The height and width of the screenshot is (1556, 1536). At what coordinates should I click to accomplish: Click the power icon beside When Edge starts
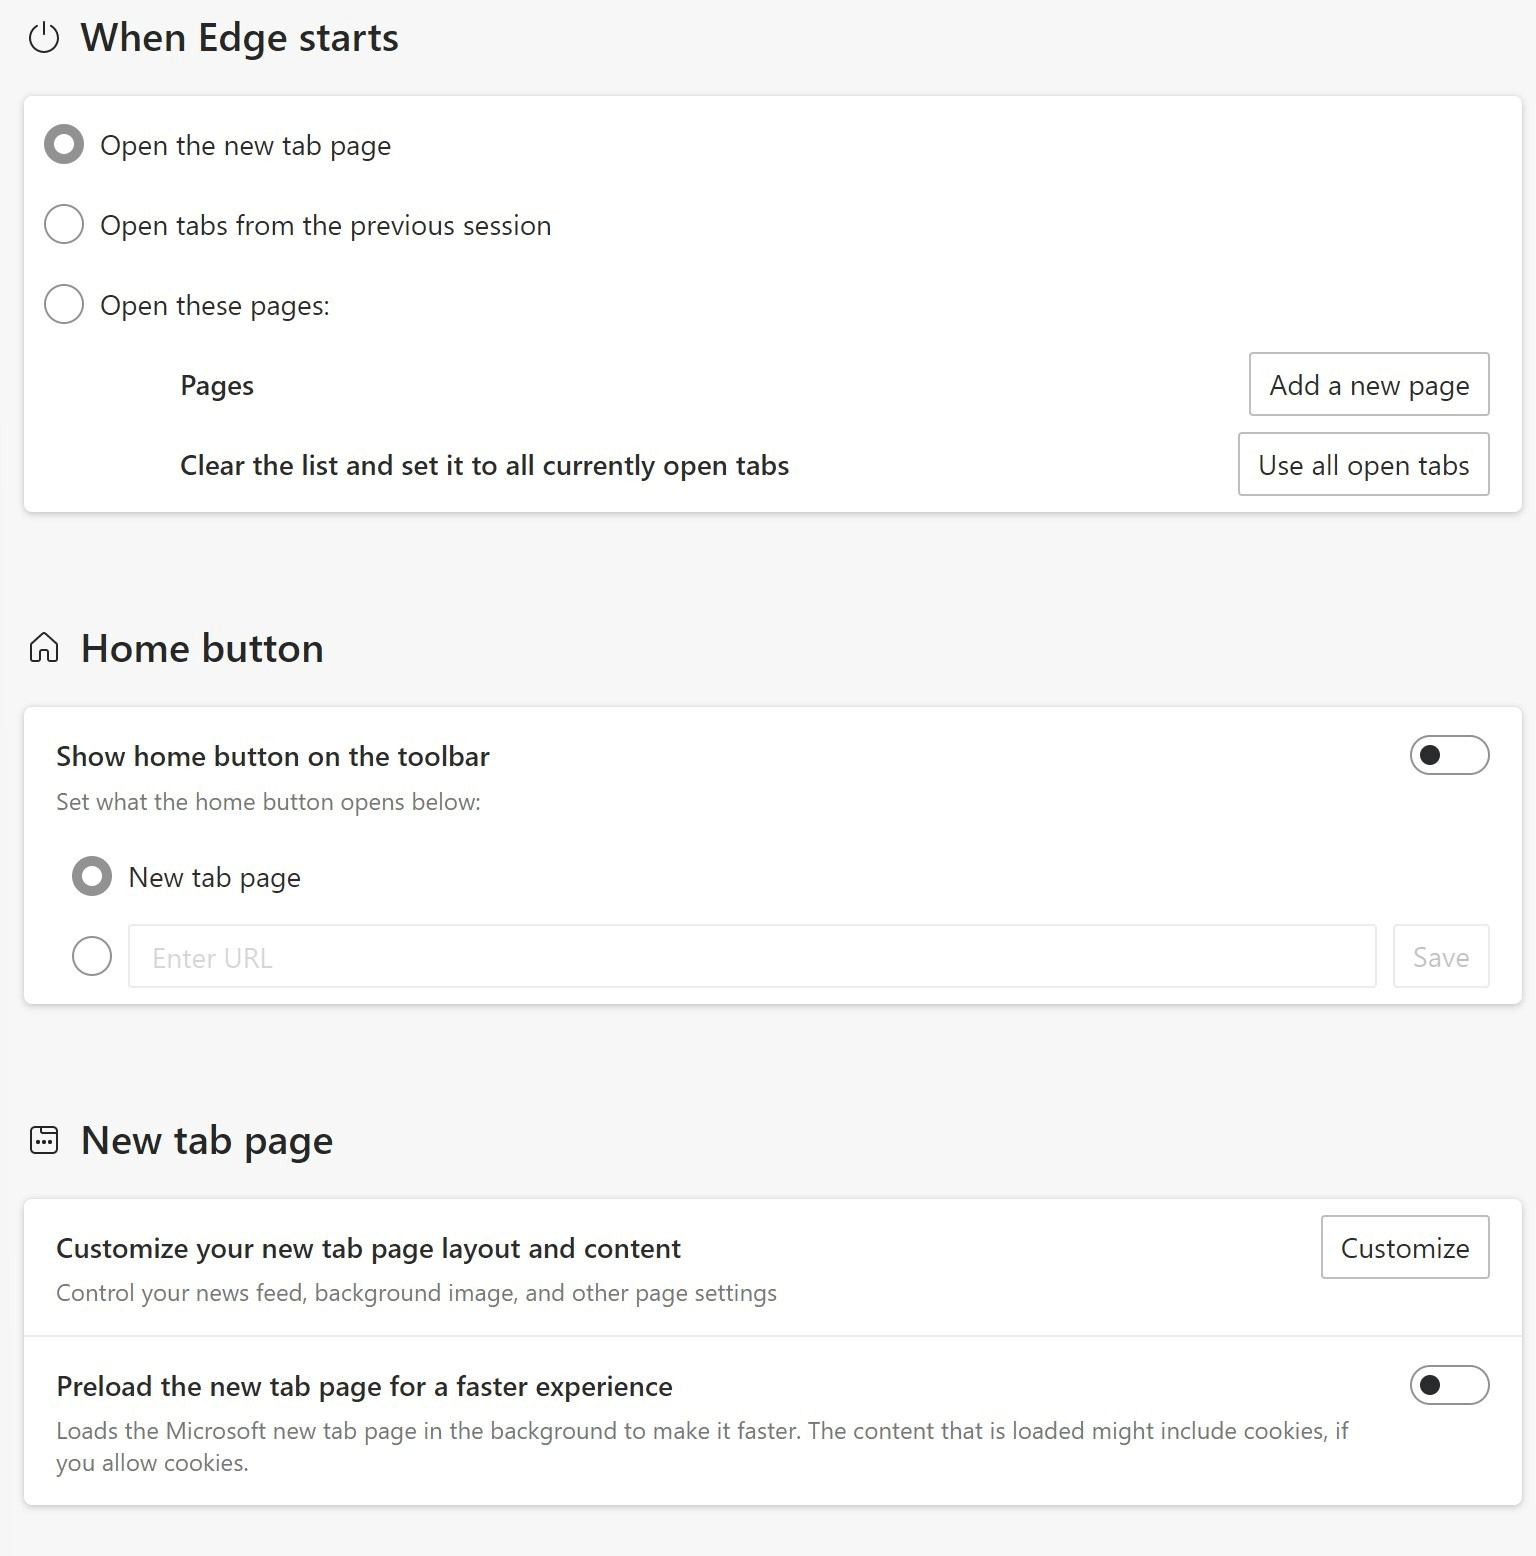[44, 39]
